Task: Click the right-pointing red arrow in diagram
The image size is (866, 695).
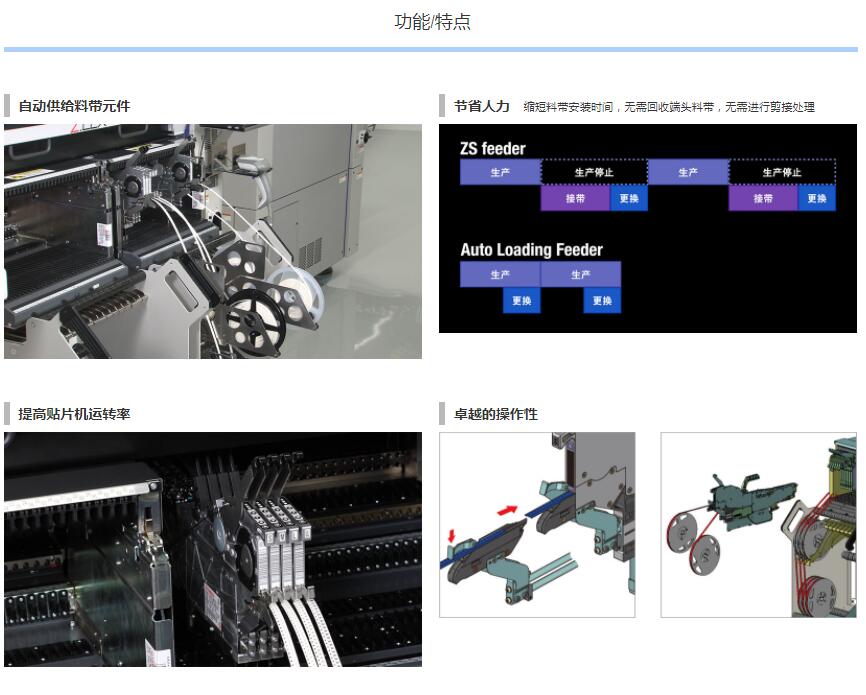Action: coord(509,511)
